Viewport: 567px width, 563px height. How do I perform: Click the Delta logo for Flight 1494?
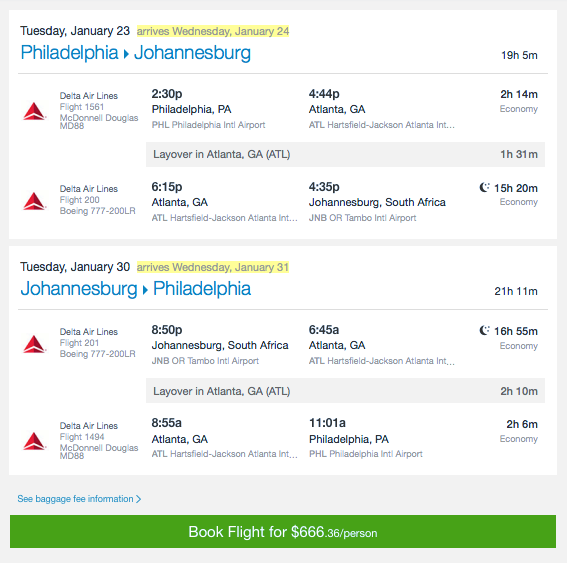tap(34, 441)
